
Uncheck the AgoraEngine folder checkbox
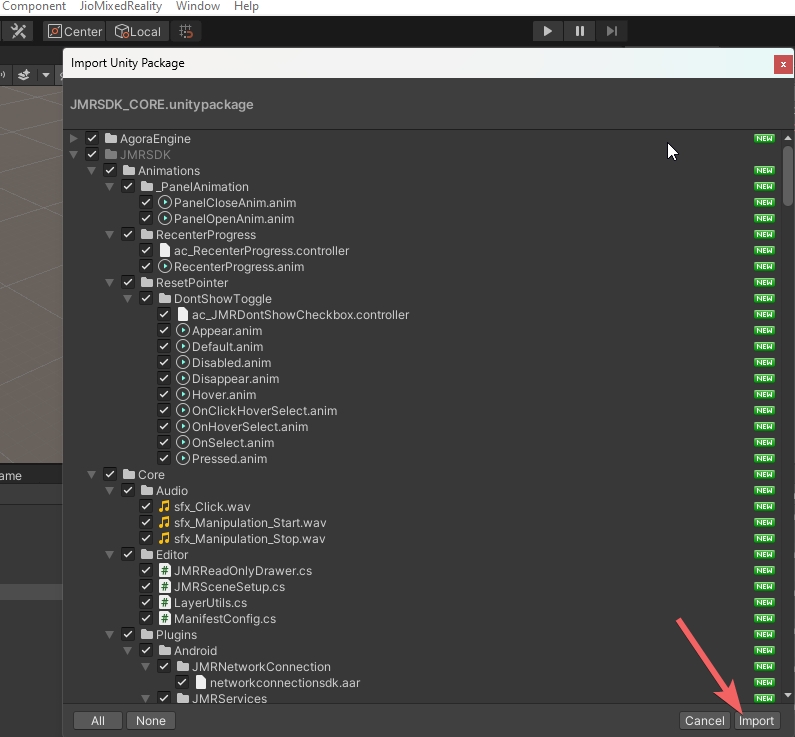coord(92,139)
